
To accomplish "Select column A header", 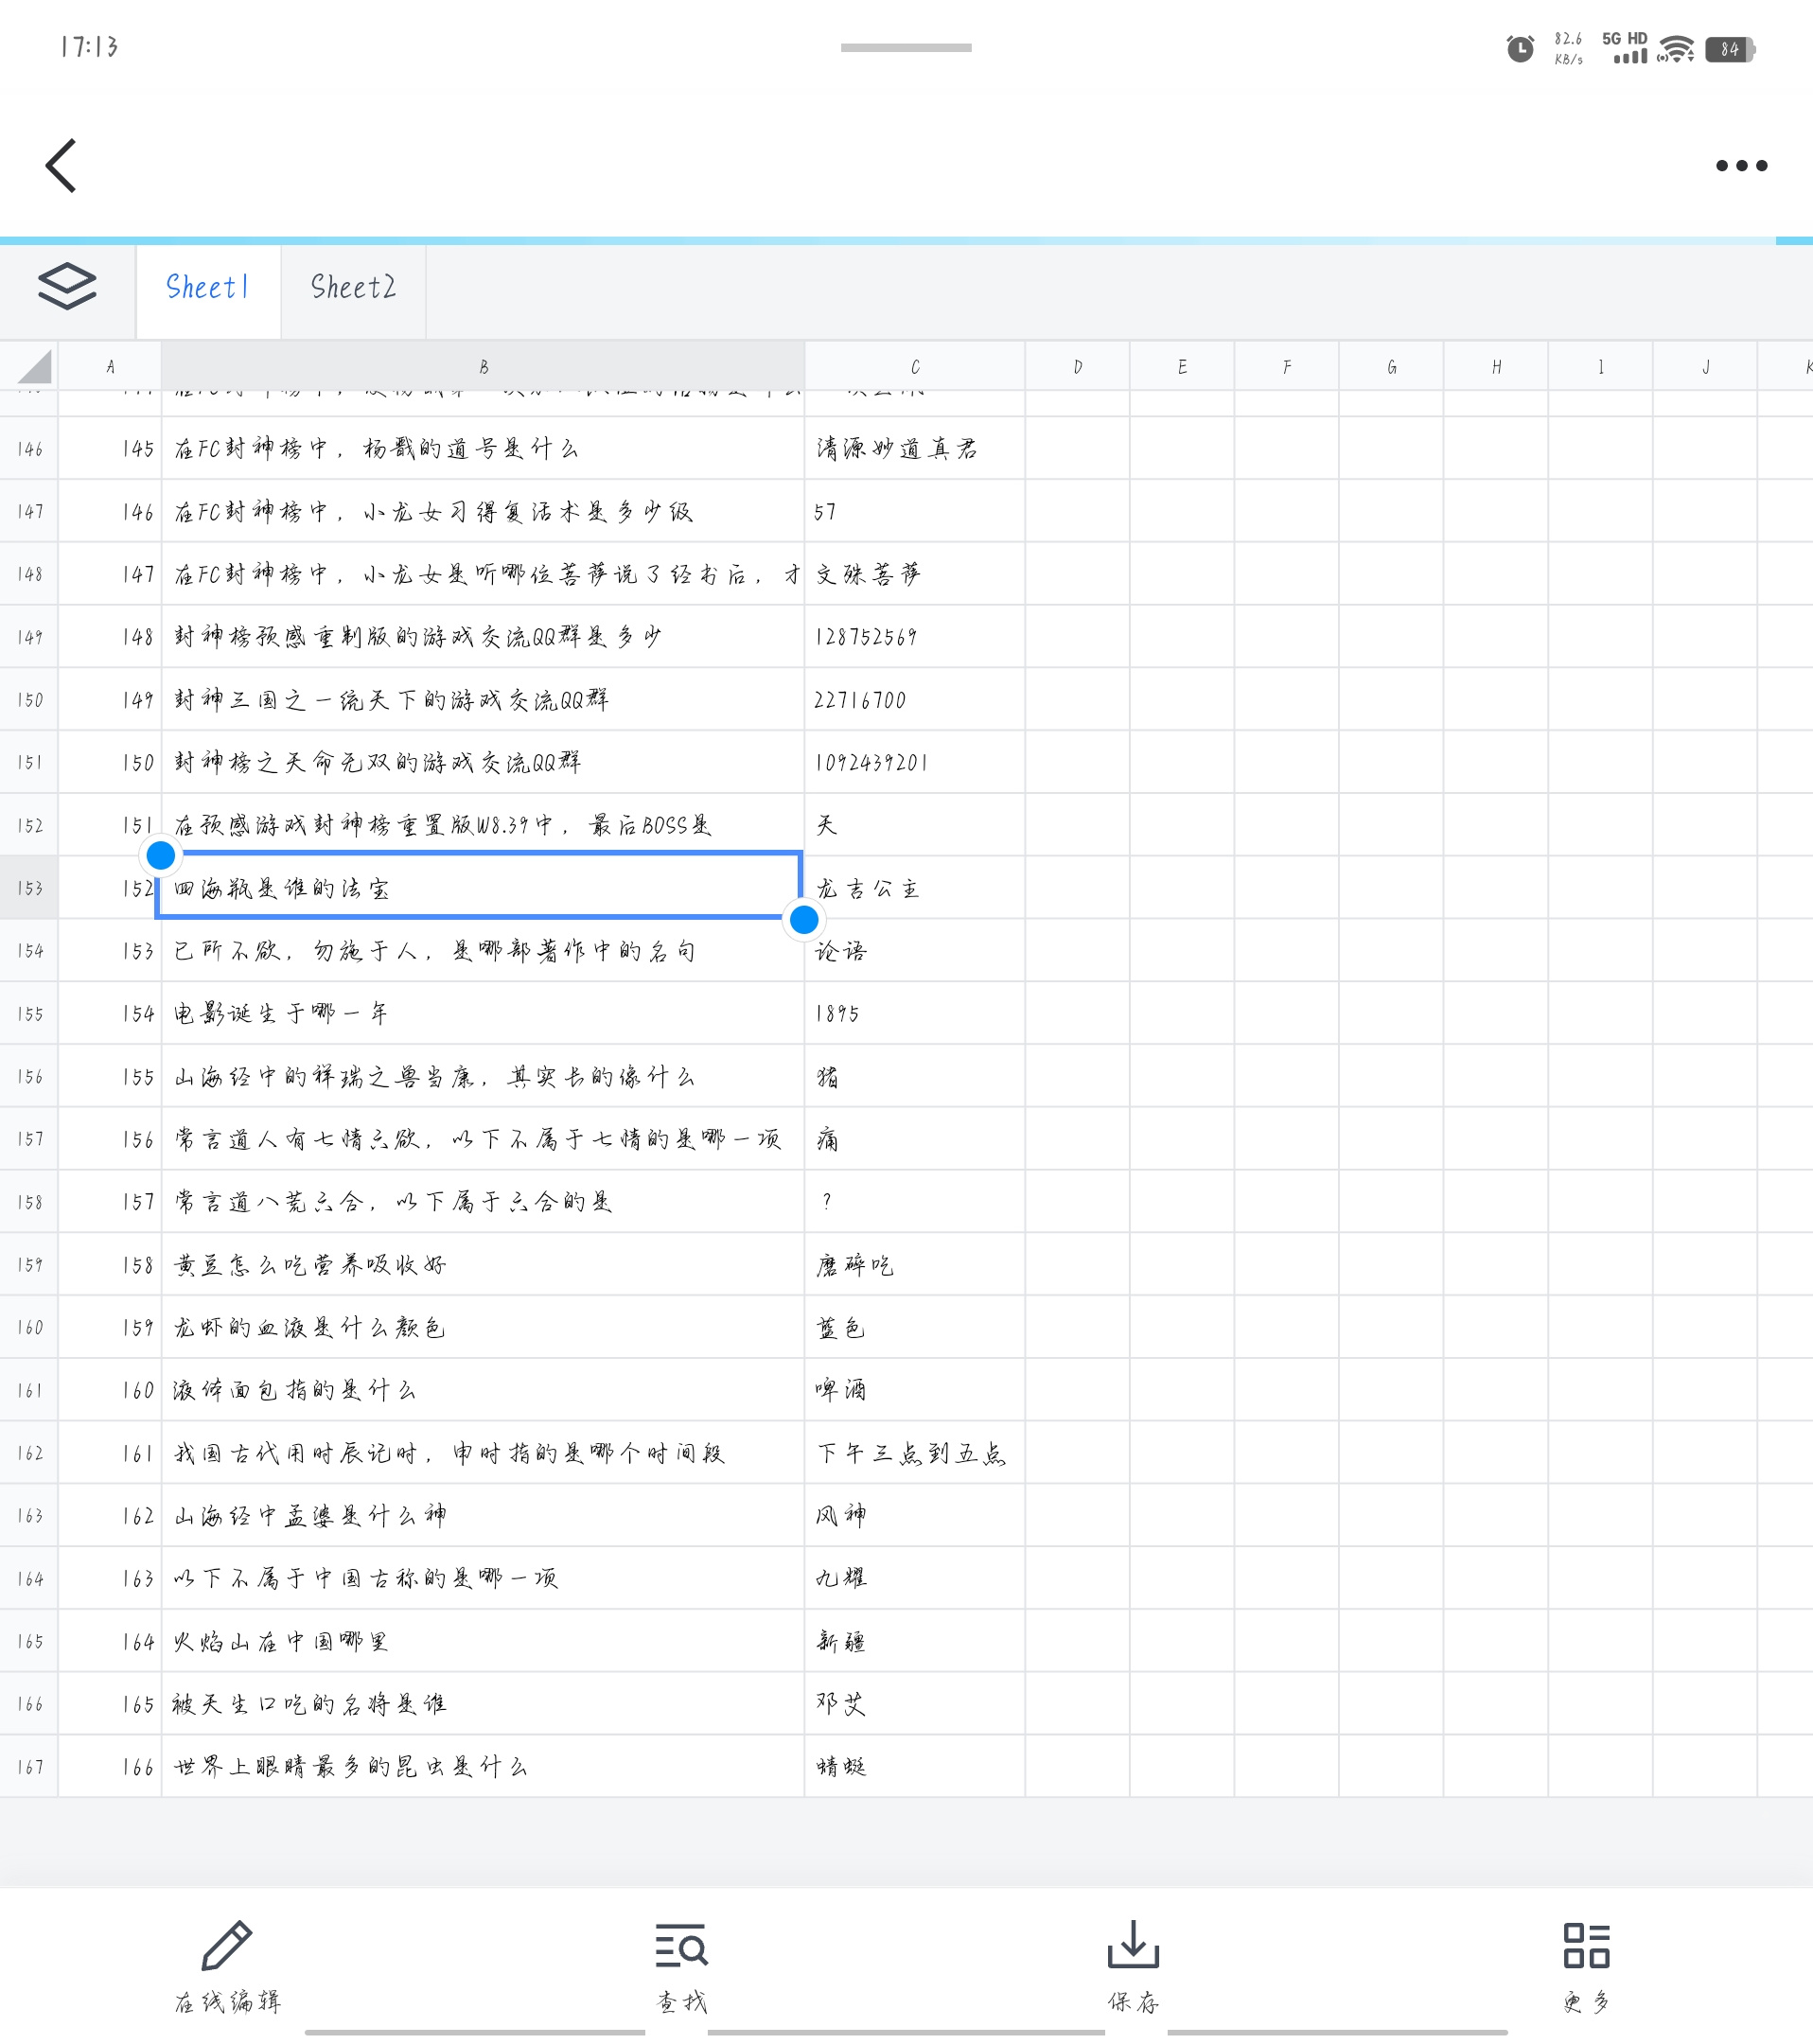I will pos(110,367).
